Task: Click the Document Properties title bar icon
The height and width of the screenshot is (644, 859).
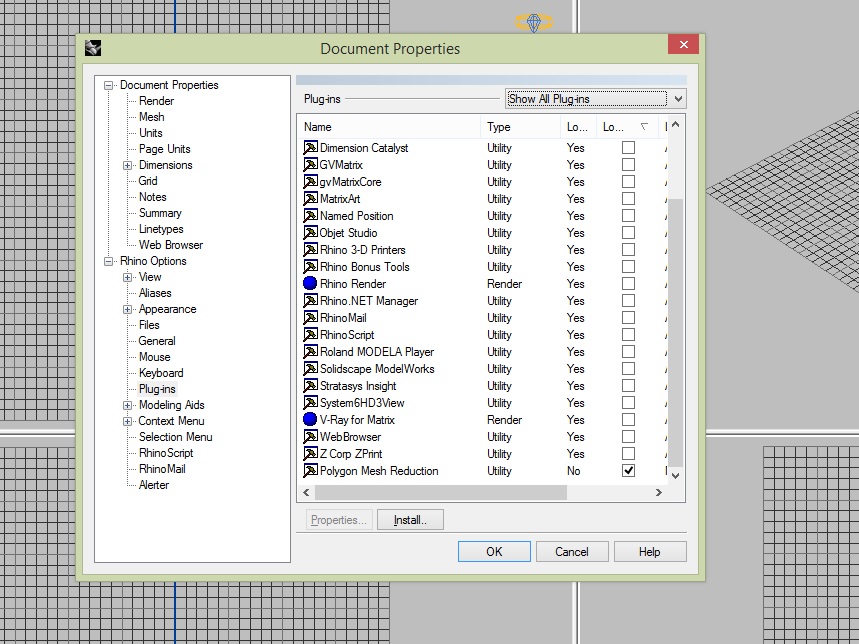Action: click(x=93, y=48)
